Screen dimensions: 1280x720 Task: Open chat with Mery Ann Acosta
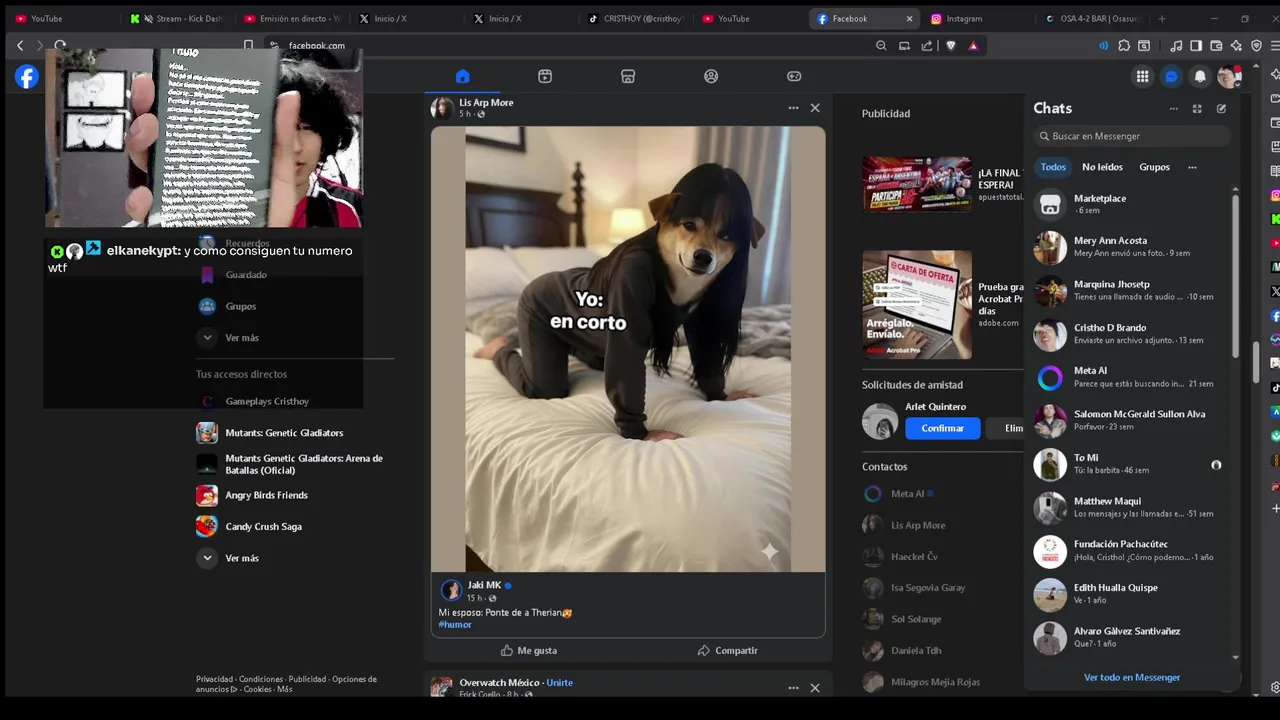coord(1130,247)
